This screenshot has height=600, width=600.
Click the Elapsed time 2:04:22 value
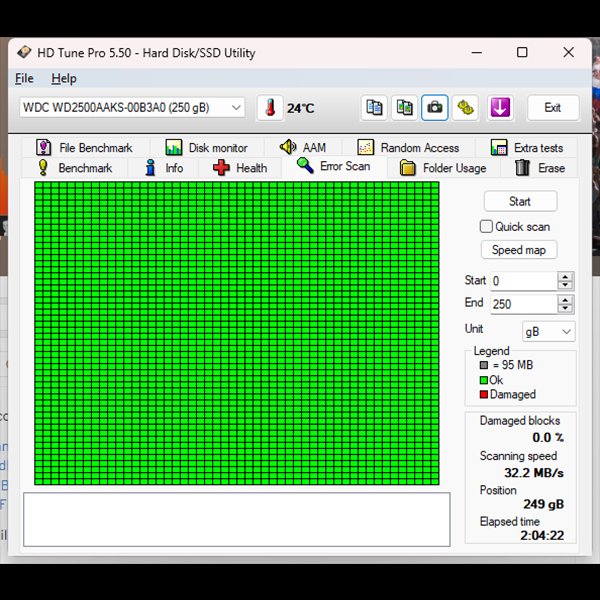tap(542, 535)
